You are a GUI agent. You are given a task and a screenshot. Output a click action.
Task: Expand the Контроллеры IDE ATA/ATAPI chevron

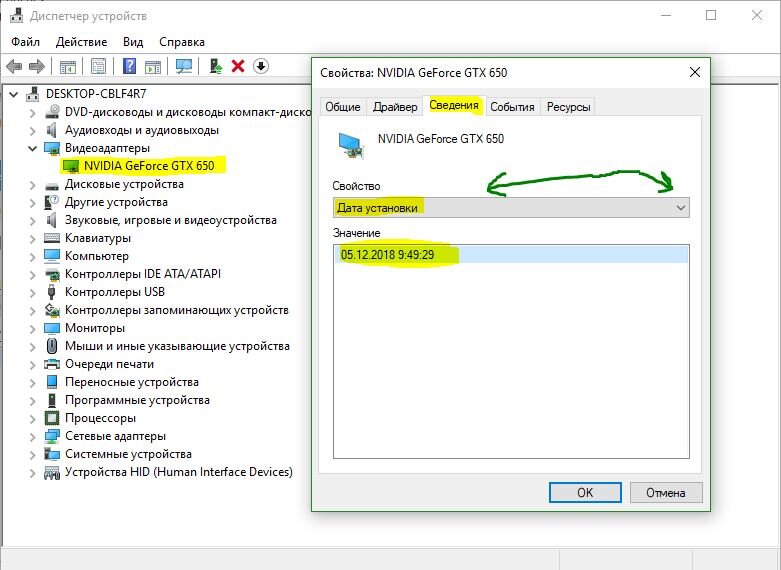pos(32,275)
